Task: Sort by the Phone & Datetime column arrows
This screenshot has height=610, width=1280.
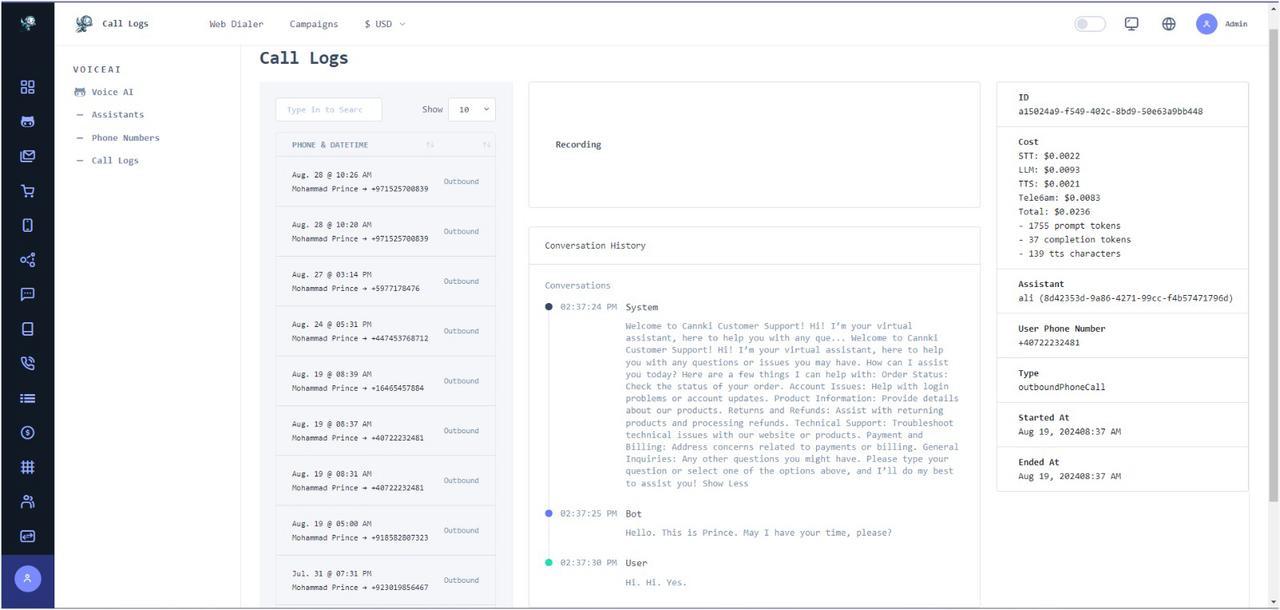Action: tap(430, 144)
